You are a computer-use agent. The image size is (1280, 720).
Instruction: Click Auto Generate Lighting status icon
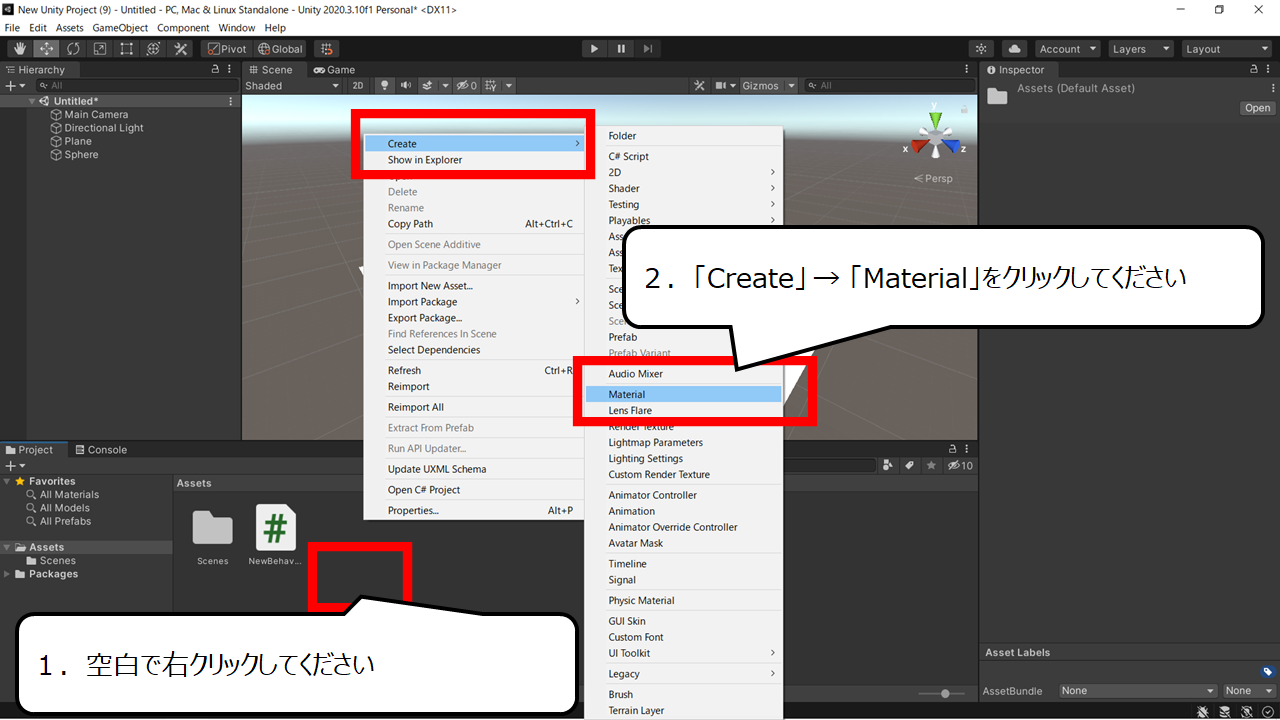coord(1247,711)
